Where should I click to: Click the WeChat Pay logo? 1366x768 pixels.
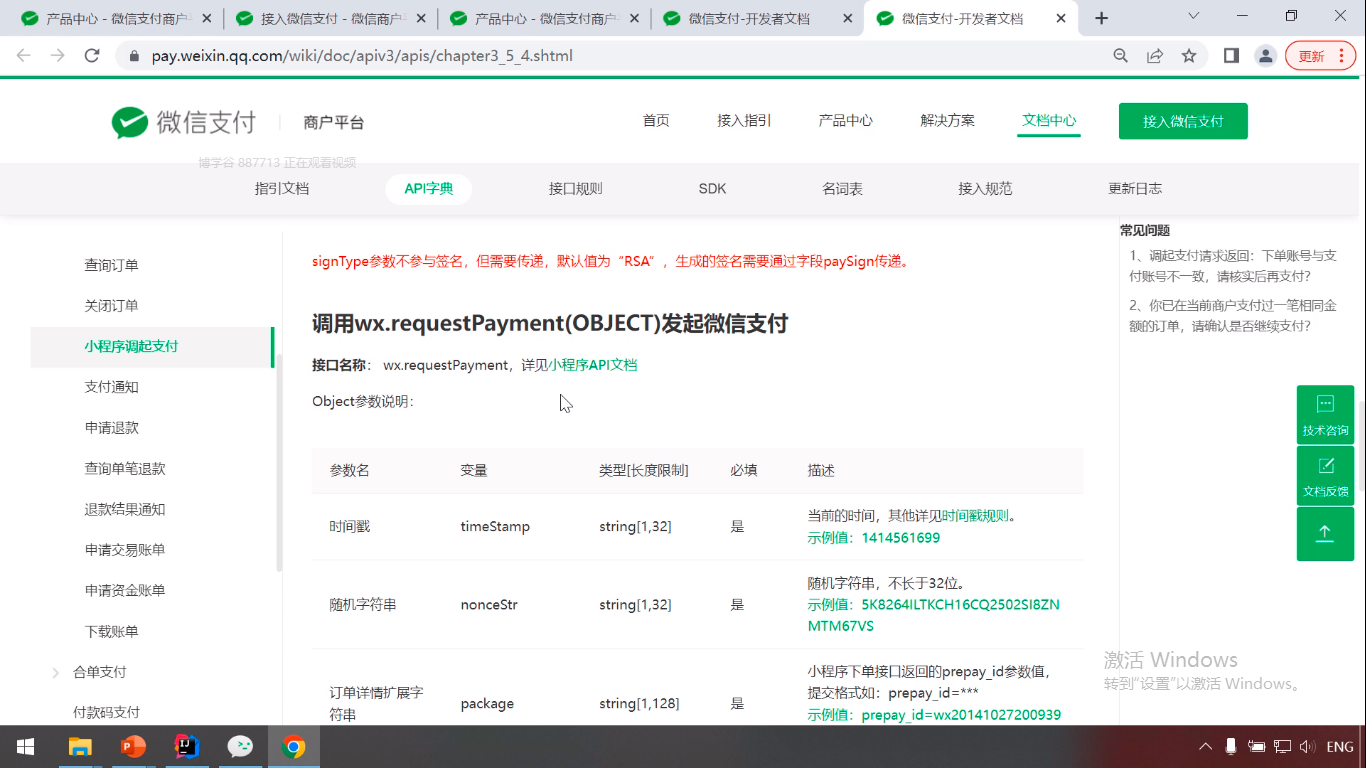[x=184, y=122]
